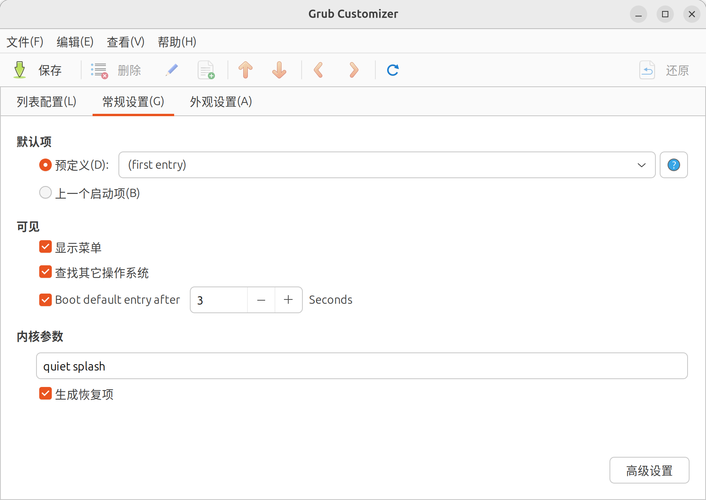
Task: Click the pencil edit entry icon
Action: [171, 70]
